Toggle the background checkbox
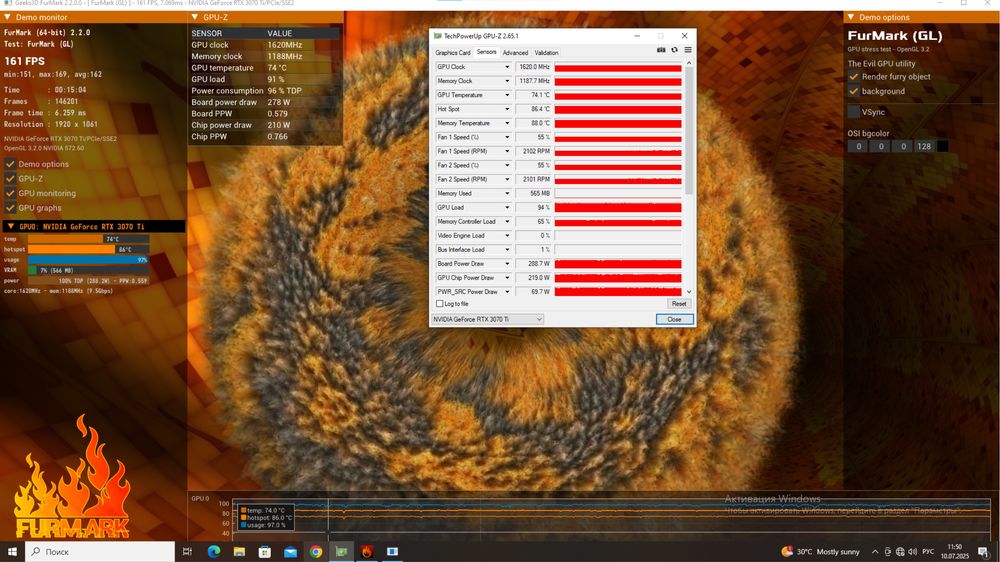Viewport: 1000px width, 562px height. pos(853,91)
